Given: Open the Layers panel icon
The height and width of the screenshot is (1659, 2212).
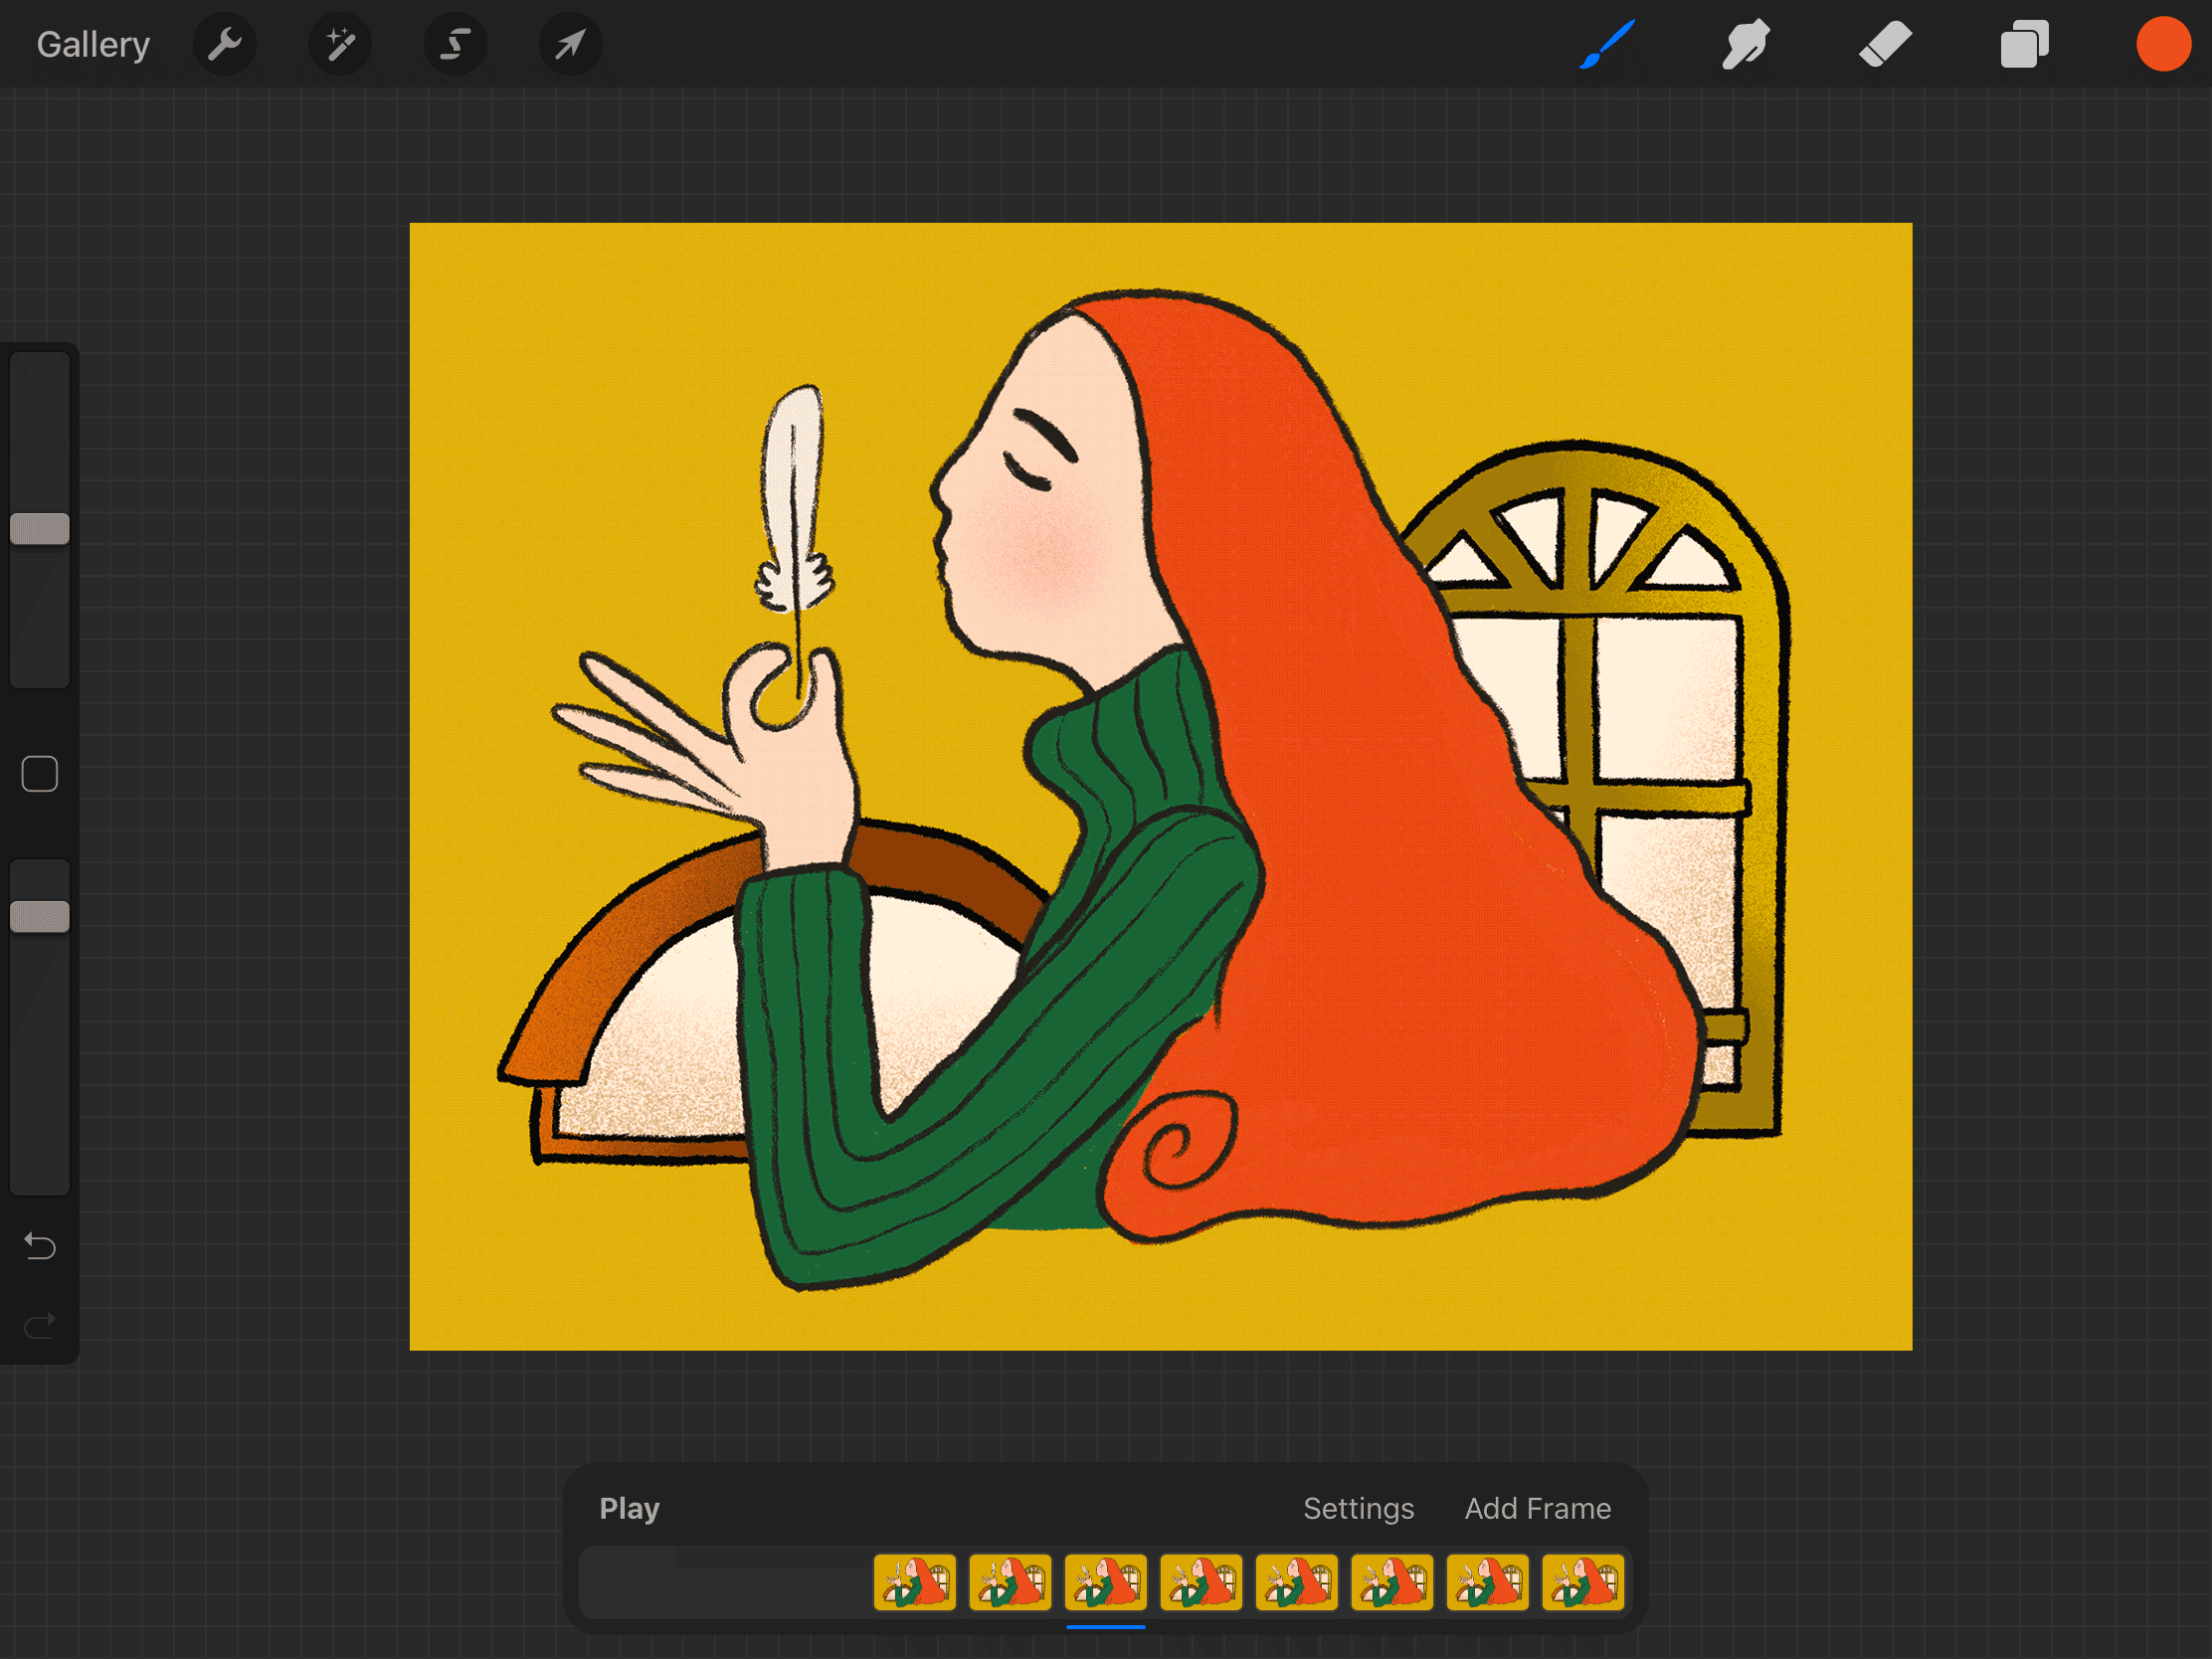Looking at the screenshot, I should [2024, 44].
